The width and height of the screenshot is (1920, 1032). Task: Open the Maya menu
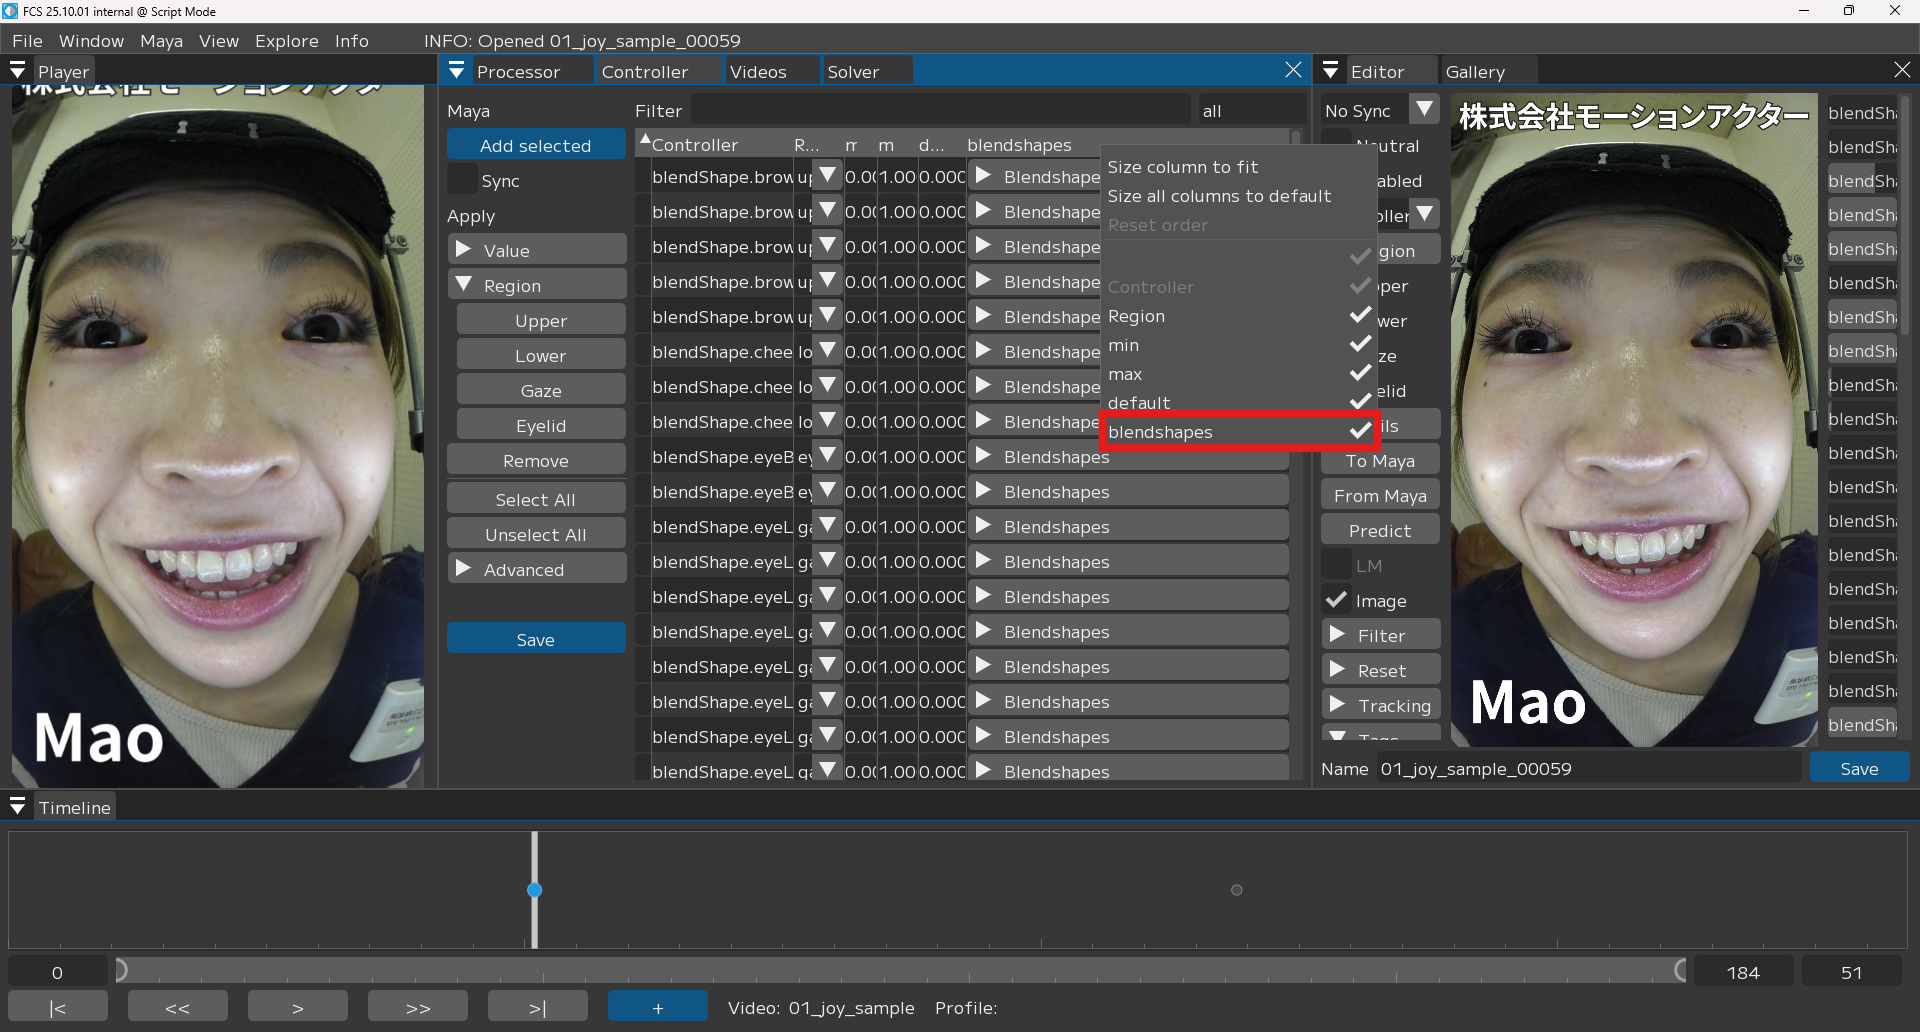161,41
